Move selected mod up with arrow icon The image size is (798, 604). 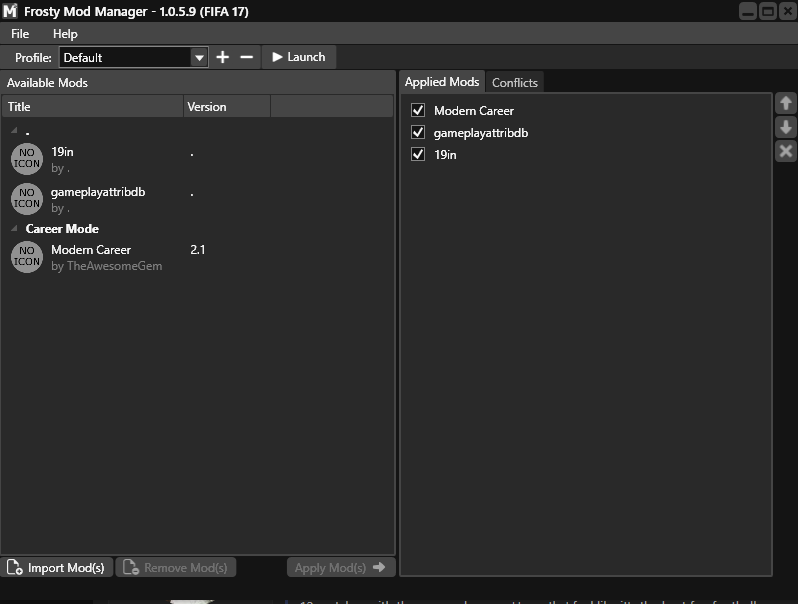click(x=786, y=103)
